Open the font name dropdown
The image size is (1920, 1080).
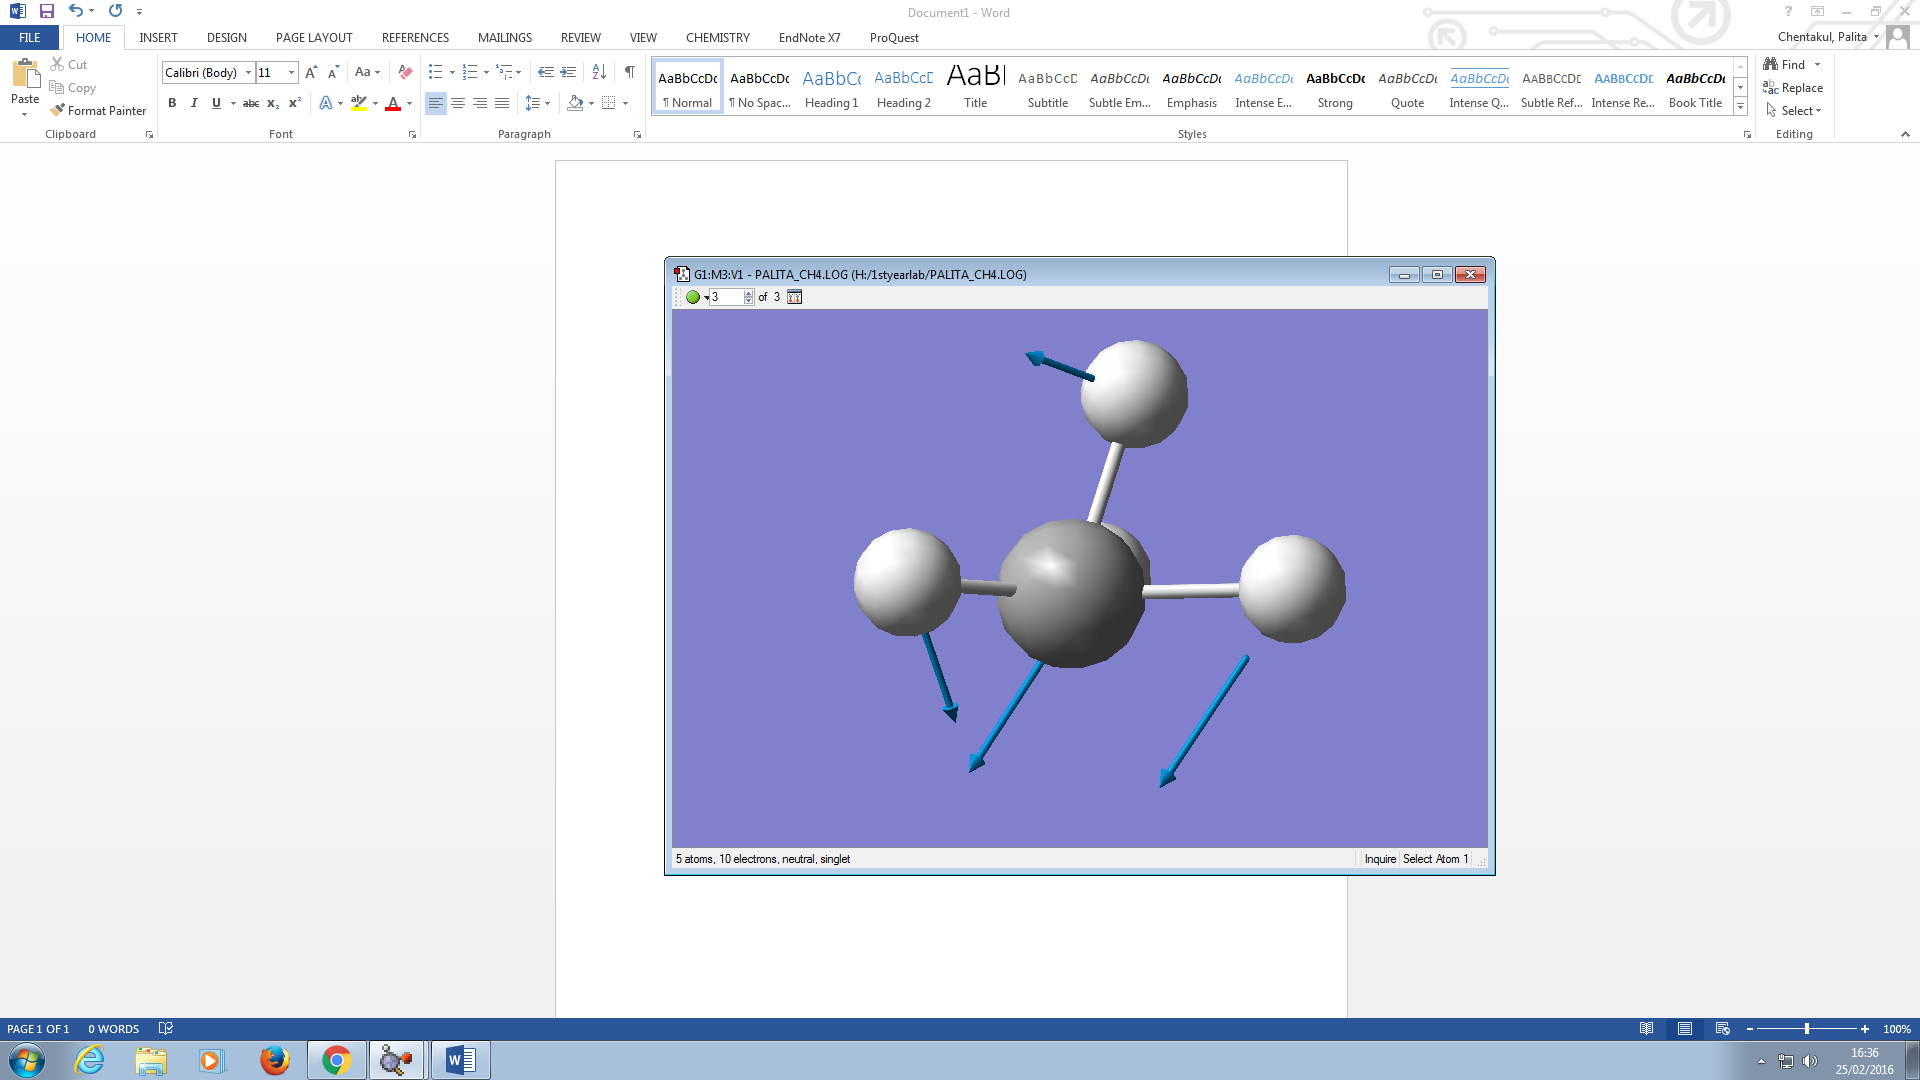click(248, 72)
